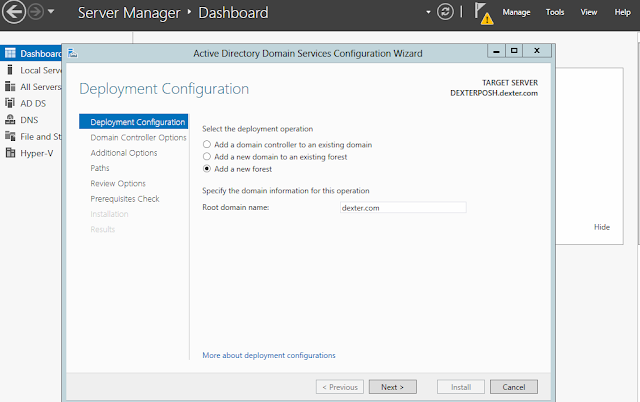Click the DEXTERPOSH.dexter.com target server text
Viewport: 640px width, 402px height.
pyautogui.click(x=494, y=93)
